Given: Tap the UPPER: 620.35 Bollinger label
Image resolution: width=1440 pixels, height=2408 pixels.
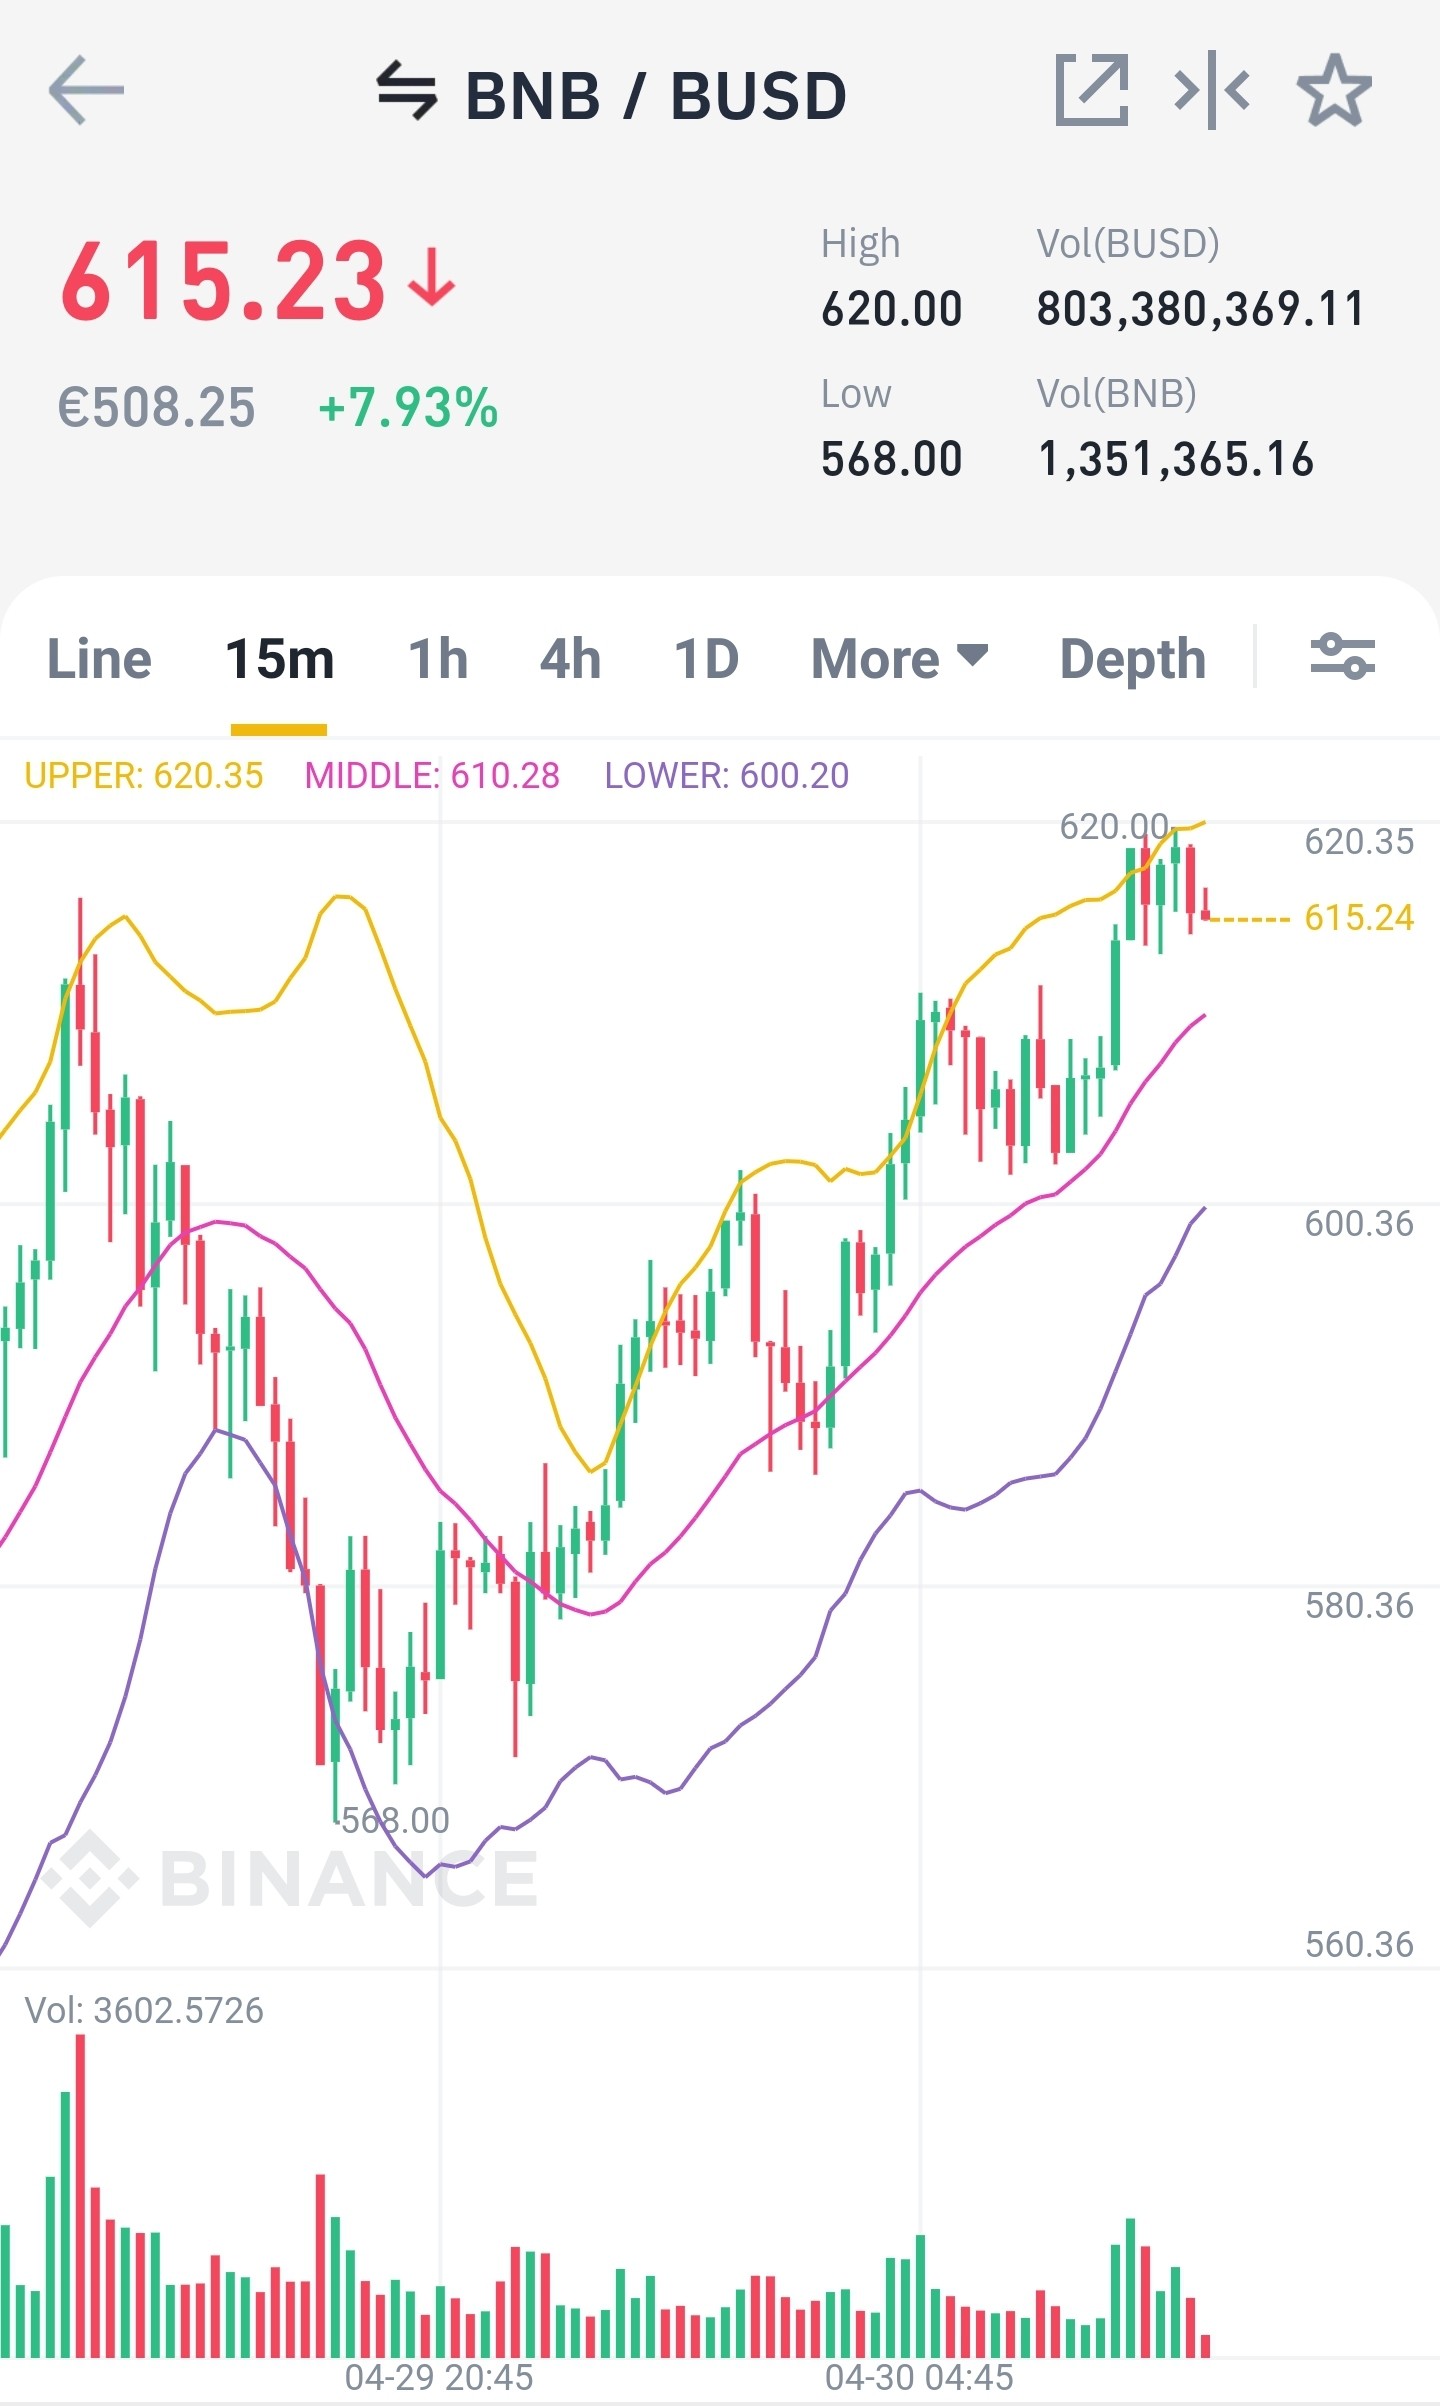Looking at the screenshot, I should [x=144, y=775].
